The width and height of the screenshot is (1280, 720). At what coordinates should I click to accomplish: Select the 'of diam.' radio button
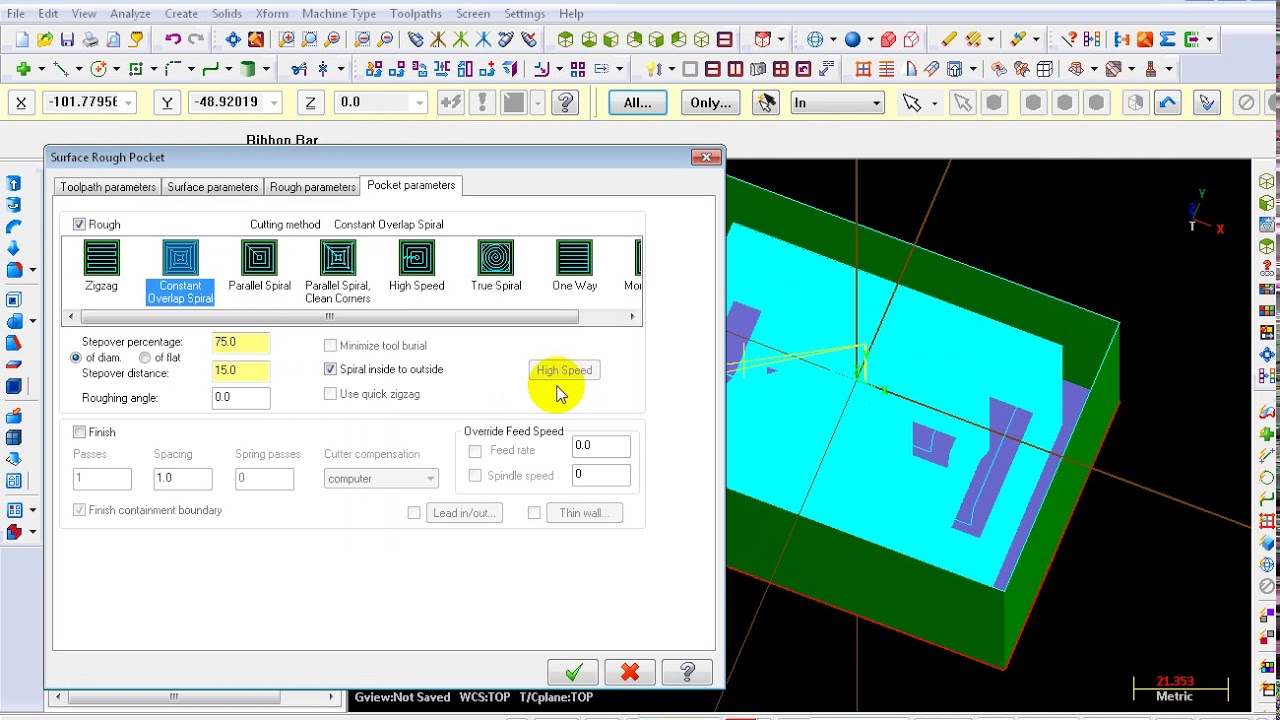point(76,358)
